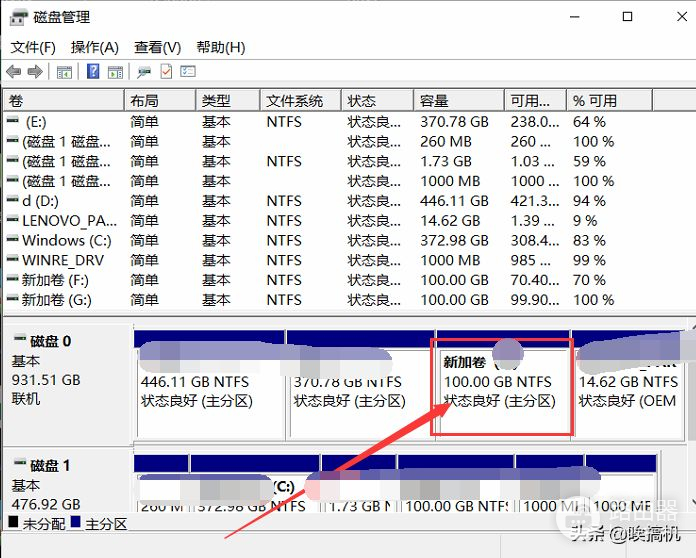Click the checklist view toolbar icon
The height and width of the screenshot is (558, 696).
click(188, 71)
